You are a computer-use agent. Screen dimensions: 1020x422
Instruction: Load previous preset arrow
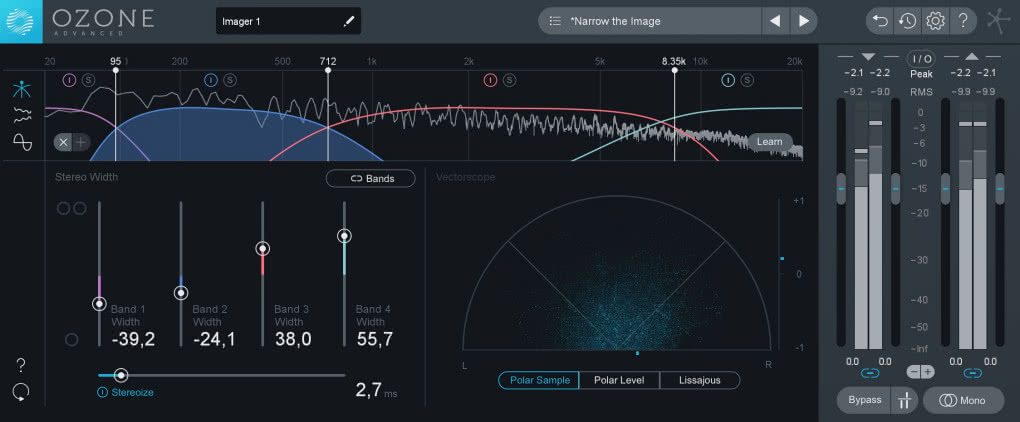coord(775,21)
